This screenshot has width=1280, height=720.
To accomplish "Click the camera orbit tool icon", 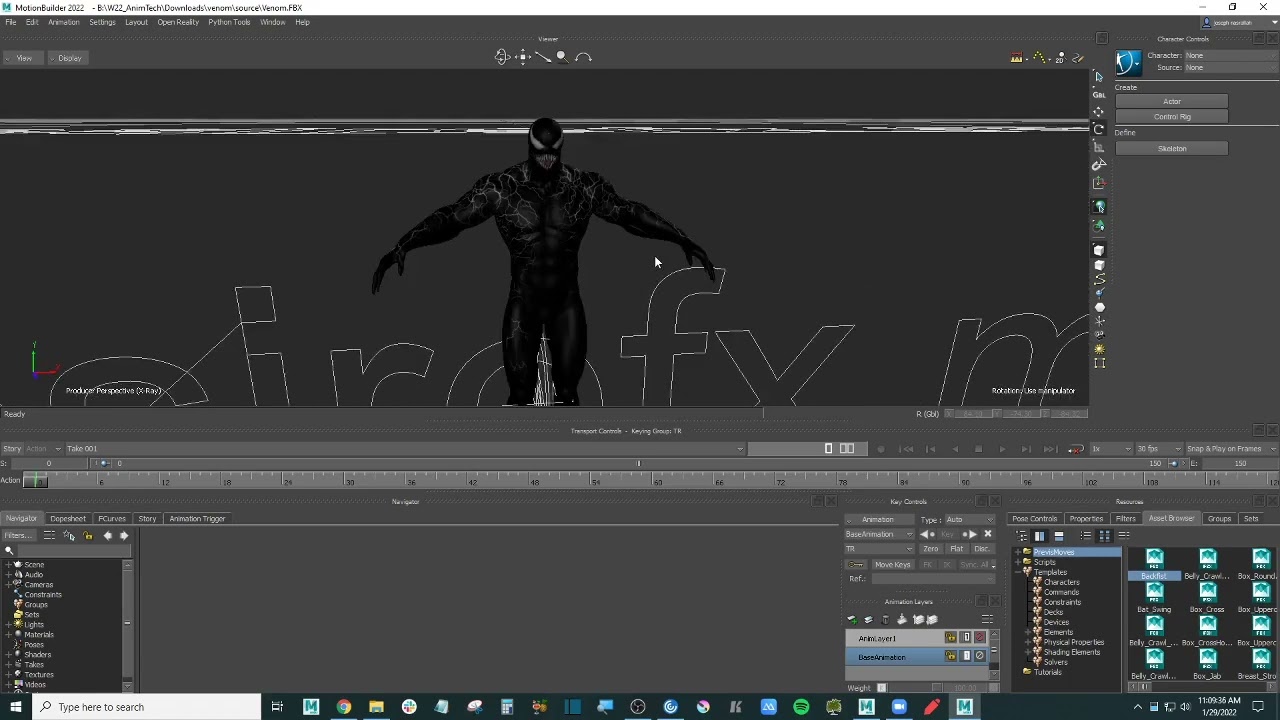I will pos(502,57).
